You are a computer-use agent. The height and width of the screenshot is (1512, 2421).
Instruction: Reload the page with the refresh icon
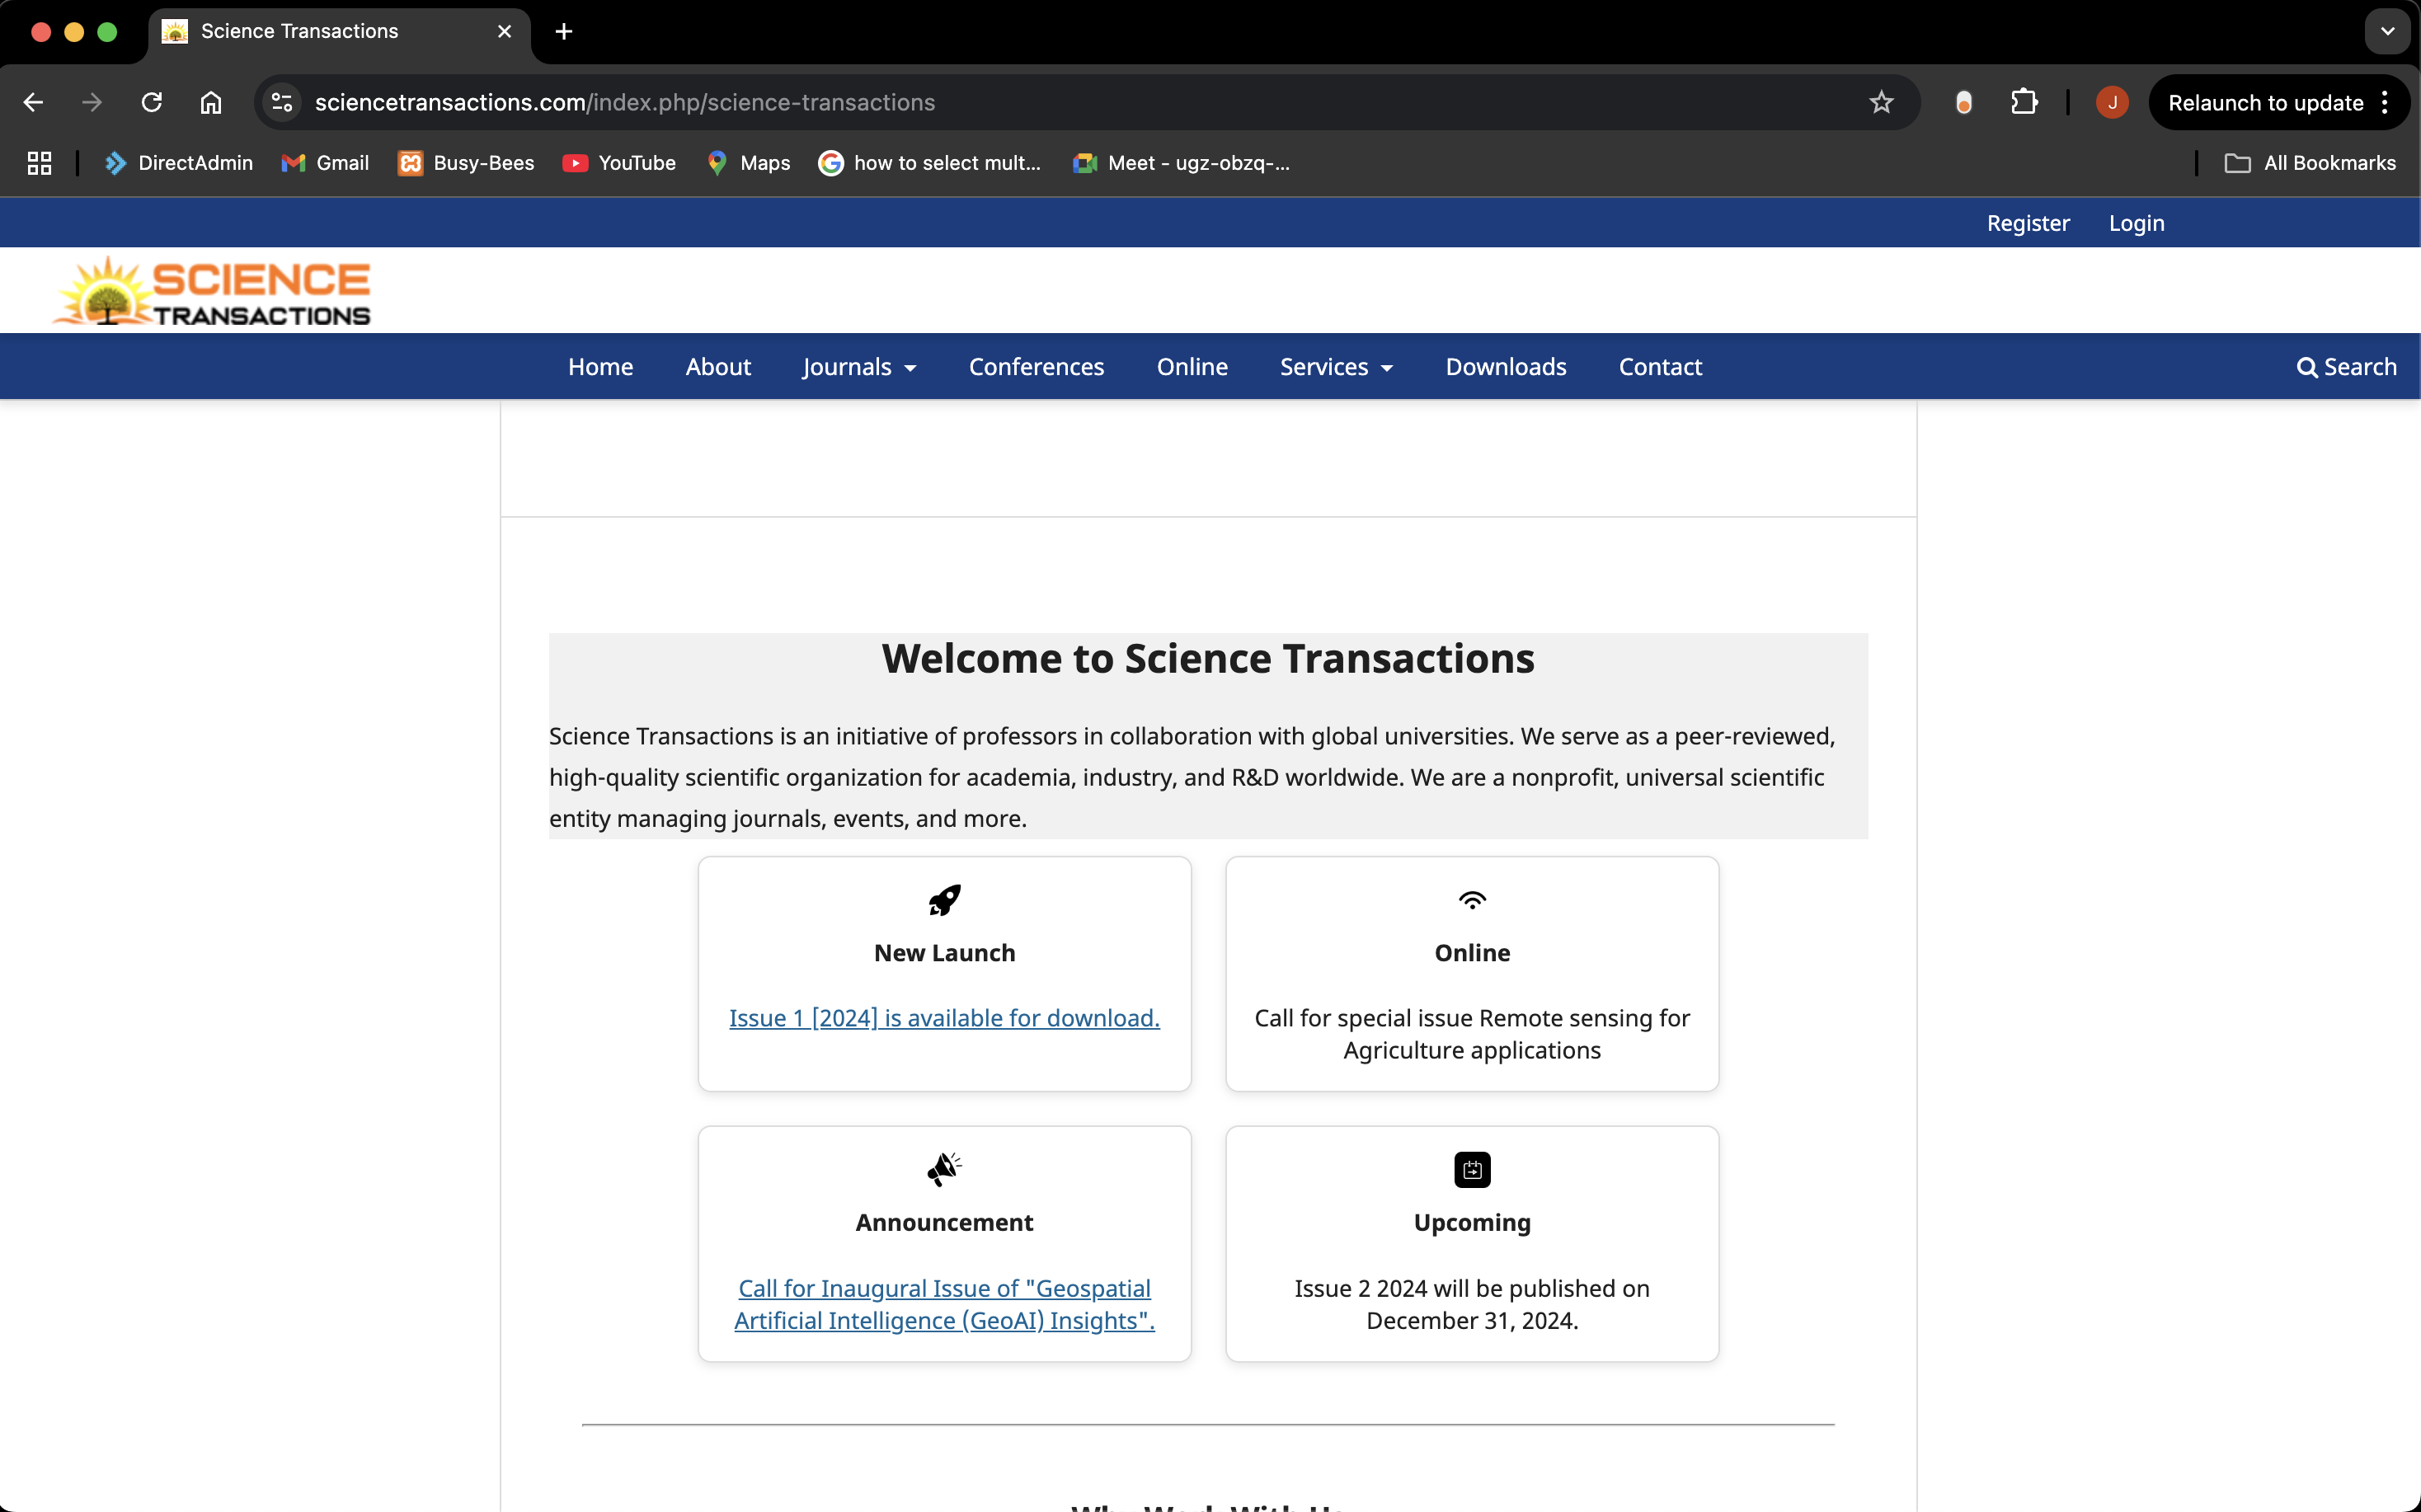pyautogui.click(x=151, y=102)
